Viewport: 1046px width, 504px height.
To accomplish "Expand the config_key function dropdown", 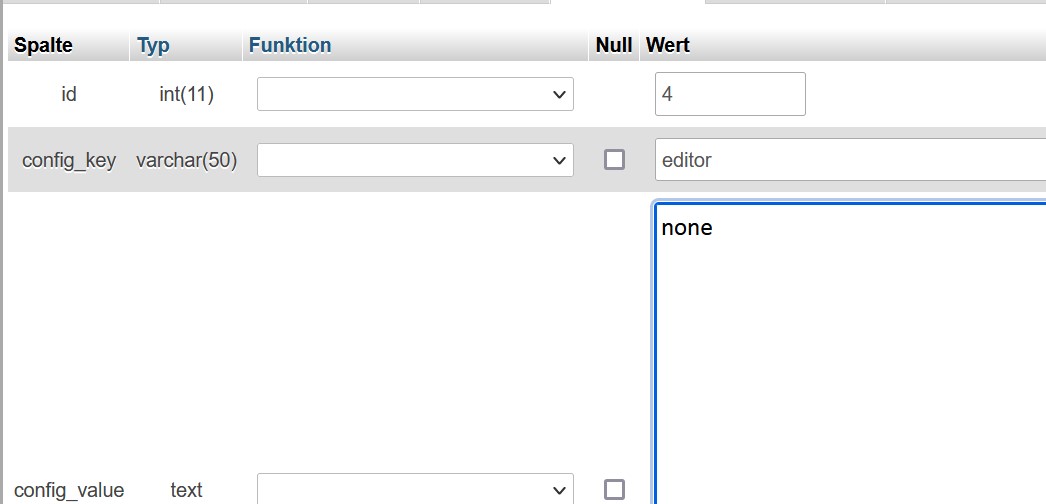I will (415, 160).
